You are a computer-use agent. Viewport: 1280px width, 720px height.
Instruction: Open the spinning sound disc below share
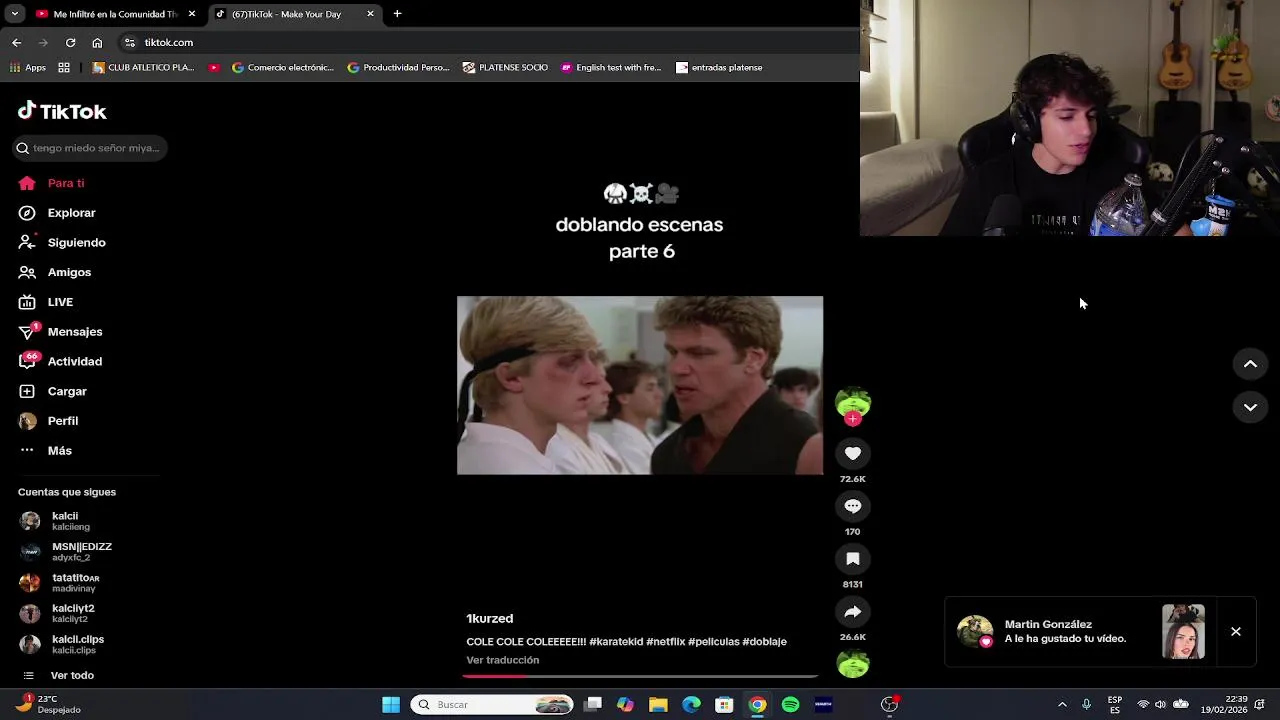853,664
